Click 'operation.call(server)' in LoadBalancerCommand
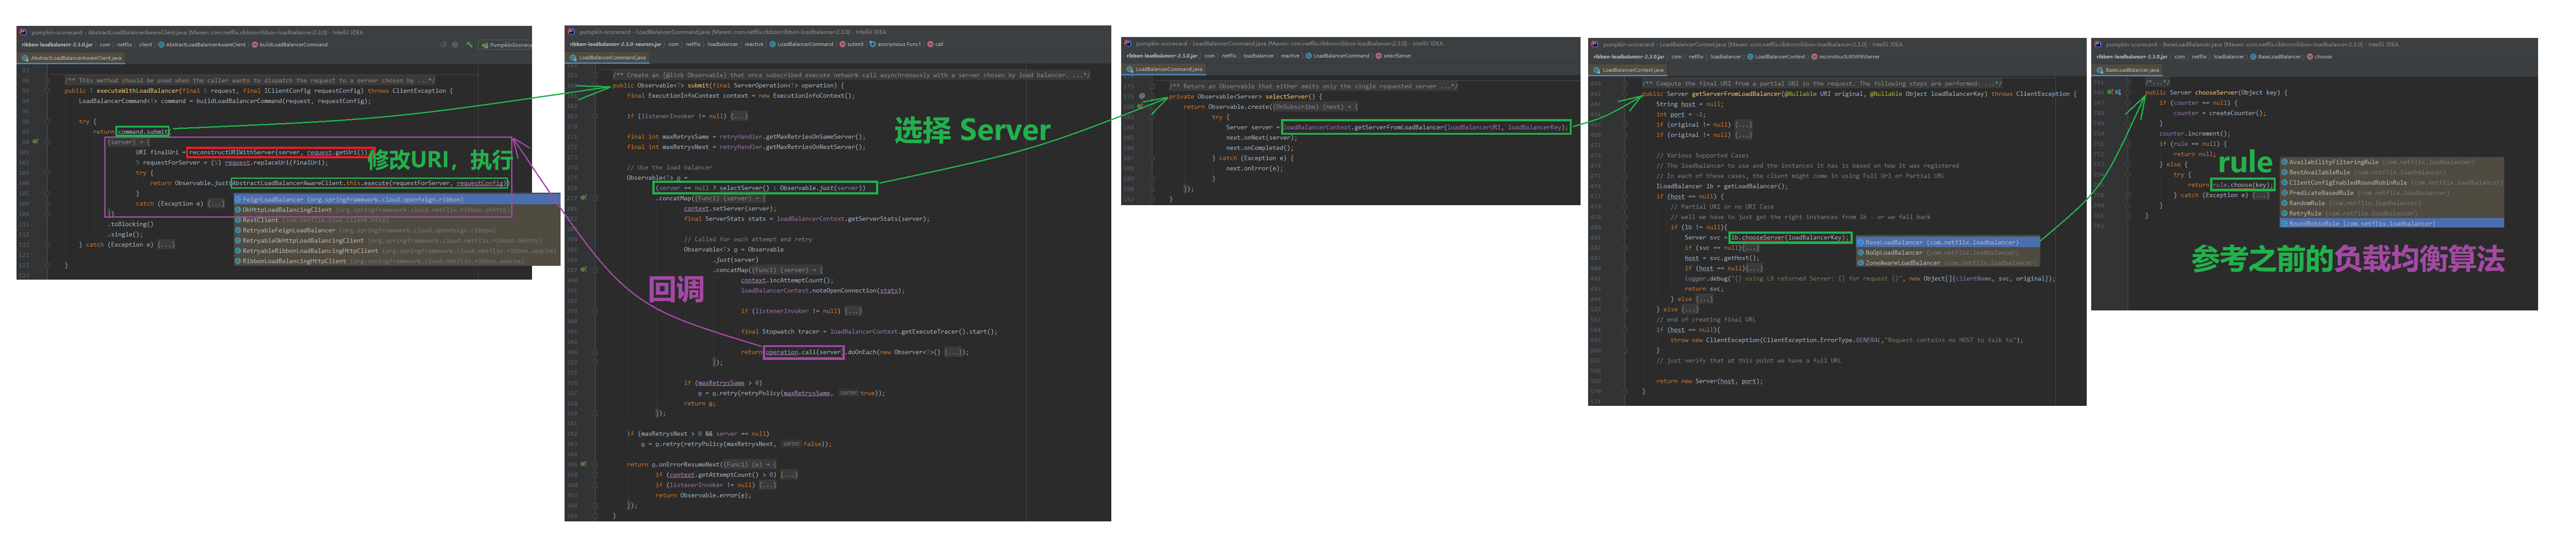The image size is (2576, 541). [x=803, y=352]
